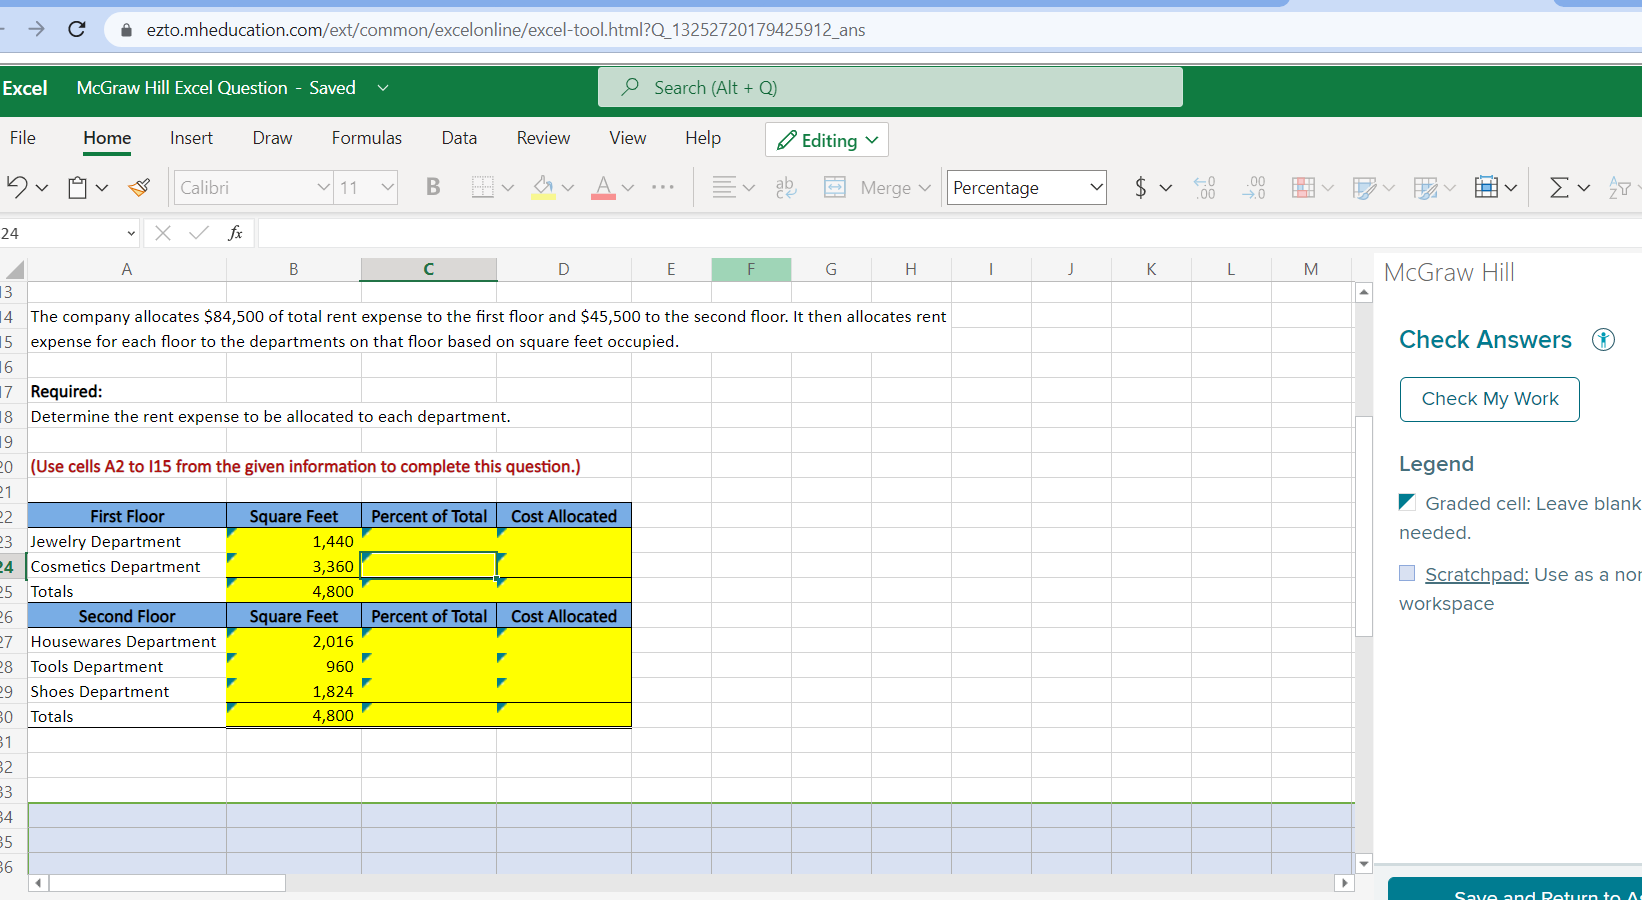1642x900 pixels.
Task: Toggle the Graded cell legend checkbox
Action: (x=1407, y=503)
